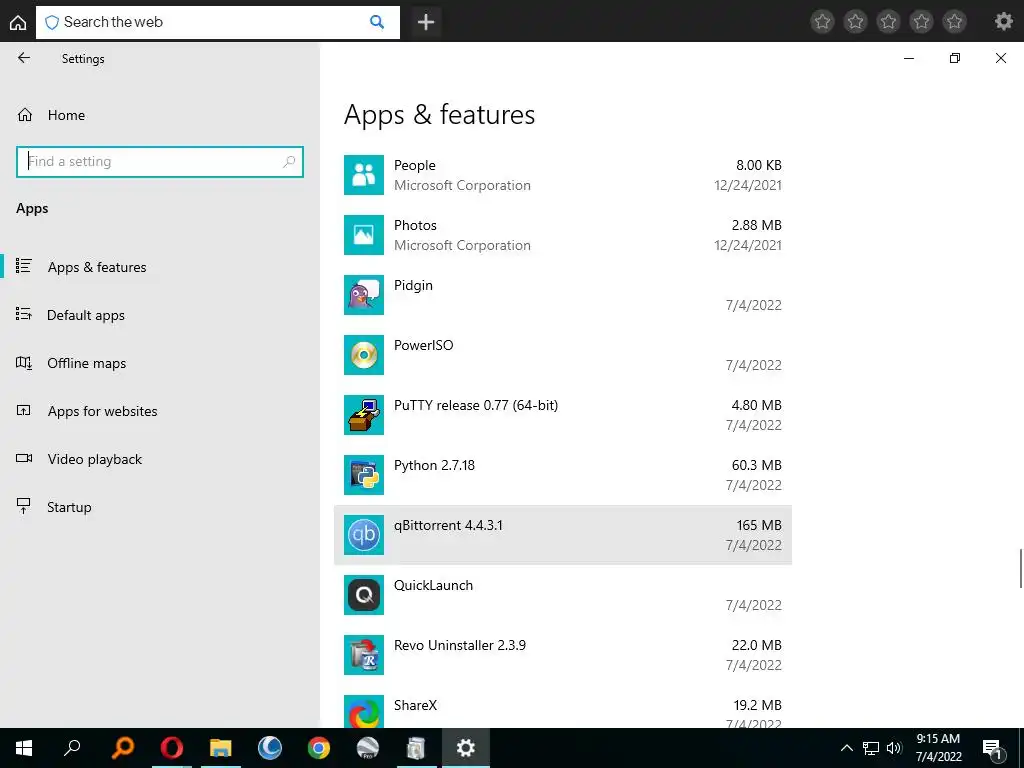The width and height of the screenshot is (1024, 768).
Task: Click the active Settings gear in taskbar
Action: tap(466, 748)
